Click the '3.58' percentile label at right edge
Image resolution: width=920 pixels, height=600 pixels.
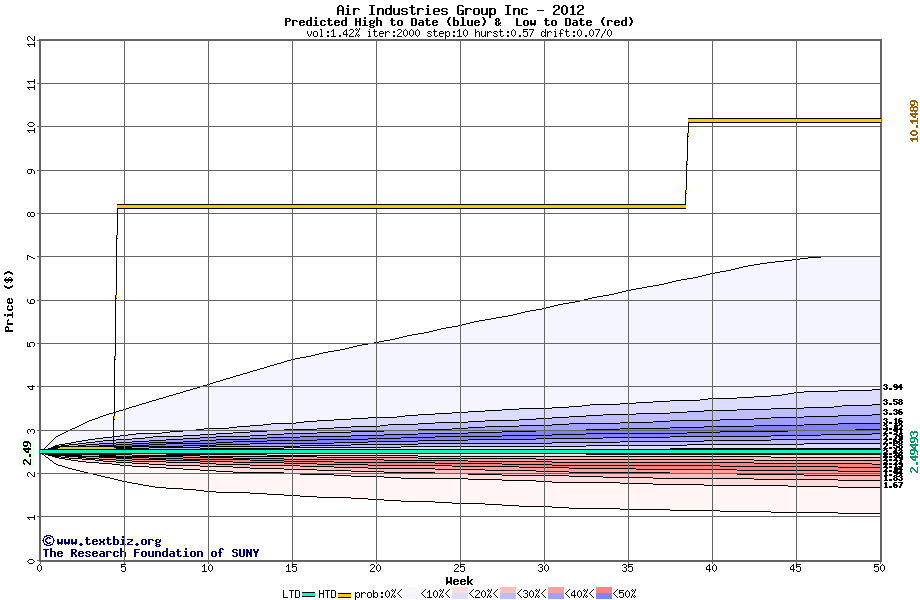click(x=892, y=402)
